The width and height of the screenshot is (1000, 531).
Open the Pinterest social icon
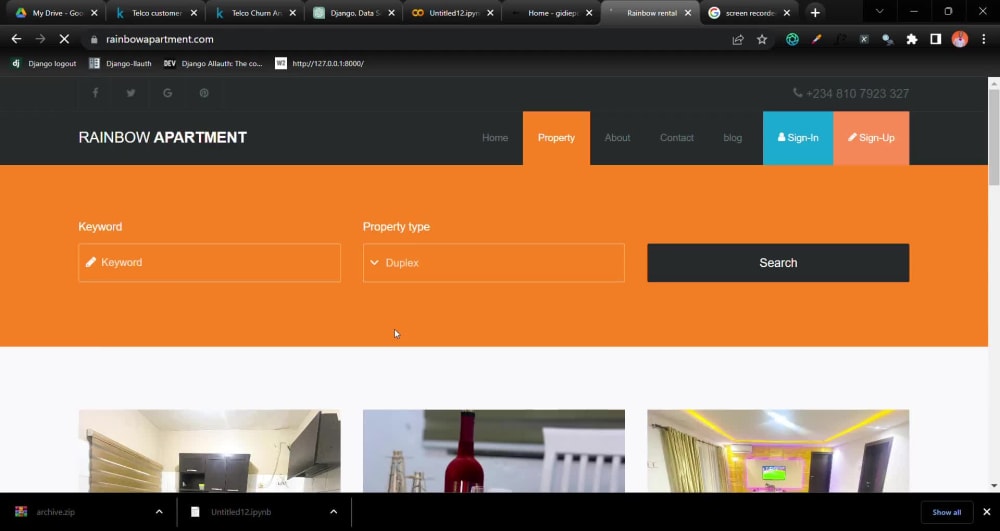203,93
